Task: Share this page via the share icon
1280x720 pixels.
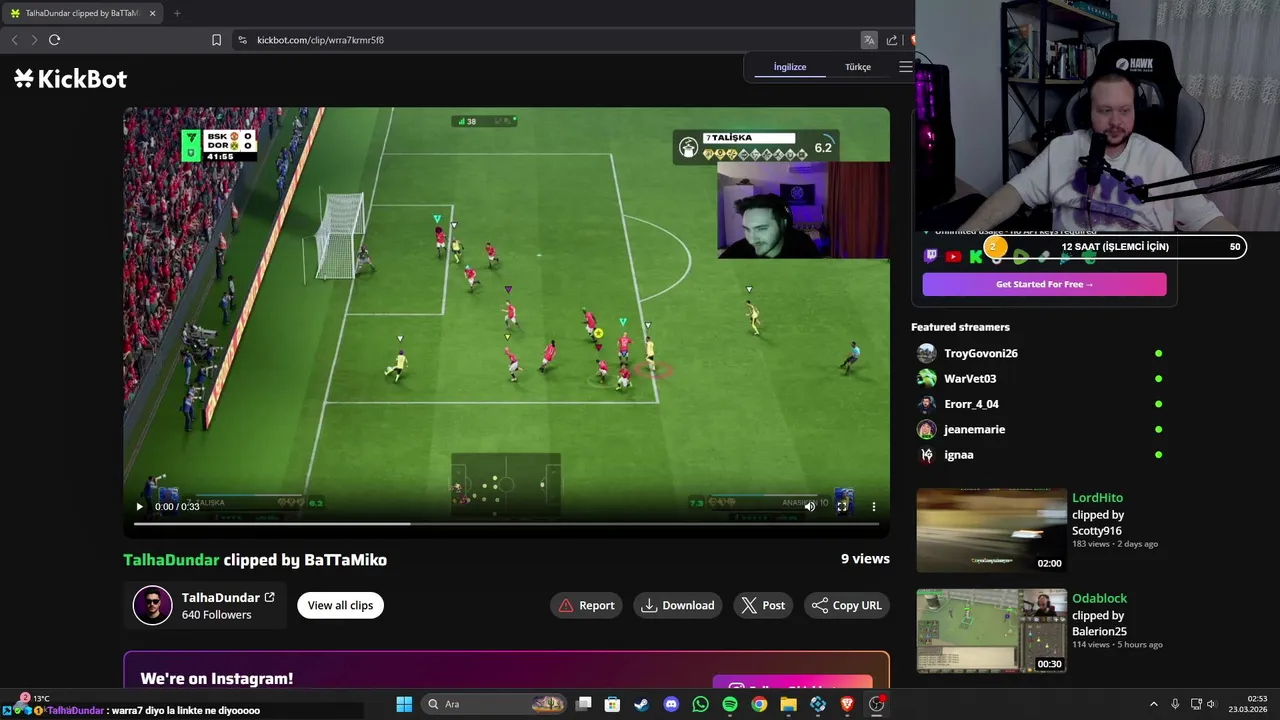Action: [x=891, y=40]
